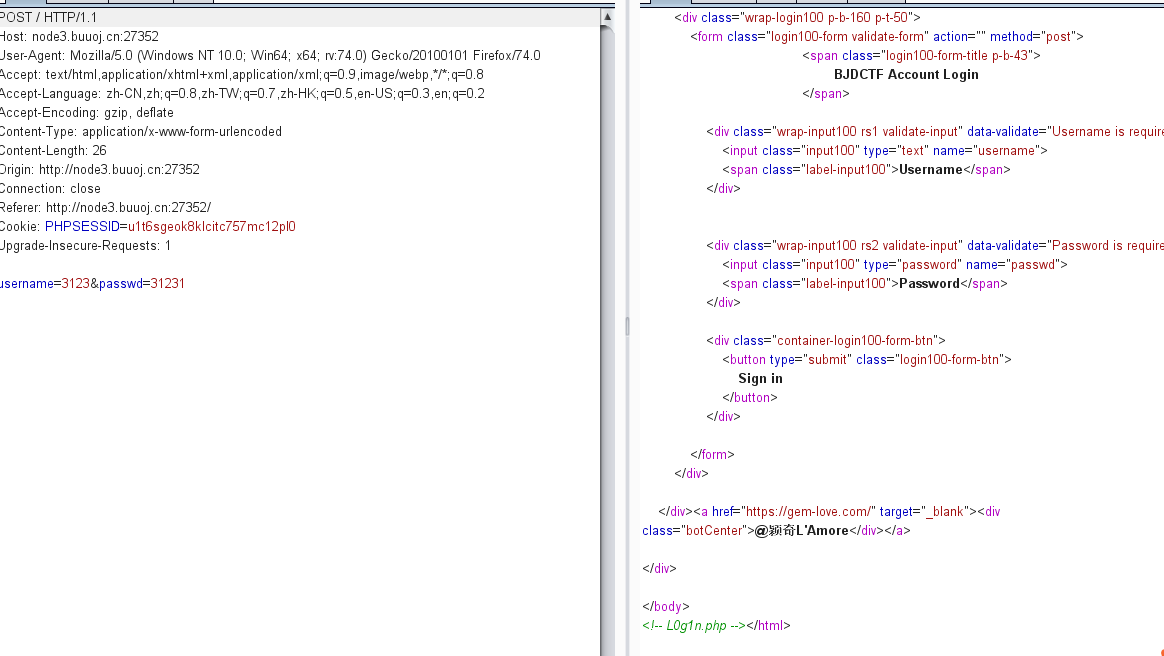Select the Host: node3.buuoj.cn:27352 header
This screenshot has height=656, width=1164.
click(79, 36)
